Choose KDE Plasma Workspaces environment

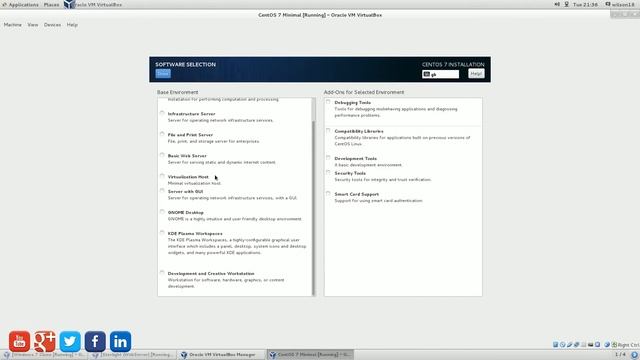pos(162,233)
